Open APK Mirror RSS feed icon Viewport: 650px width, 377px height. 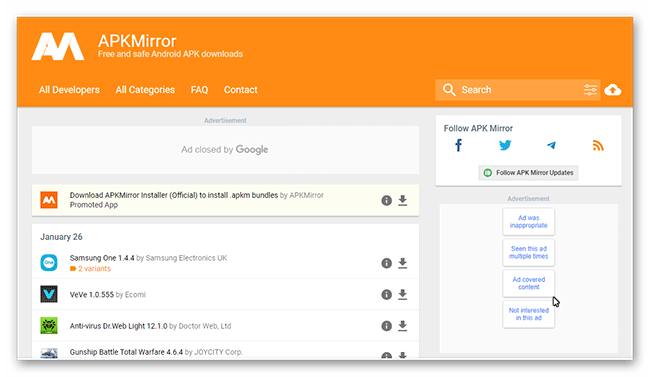coord(598,146)
